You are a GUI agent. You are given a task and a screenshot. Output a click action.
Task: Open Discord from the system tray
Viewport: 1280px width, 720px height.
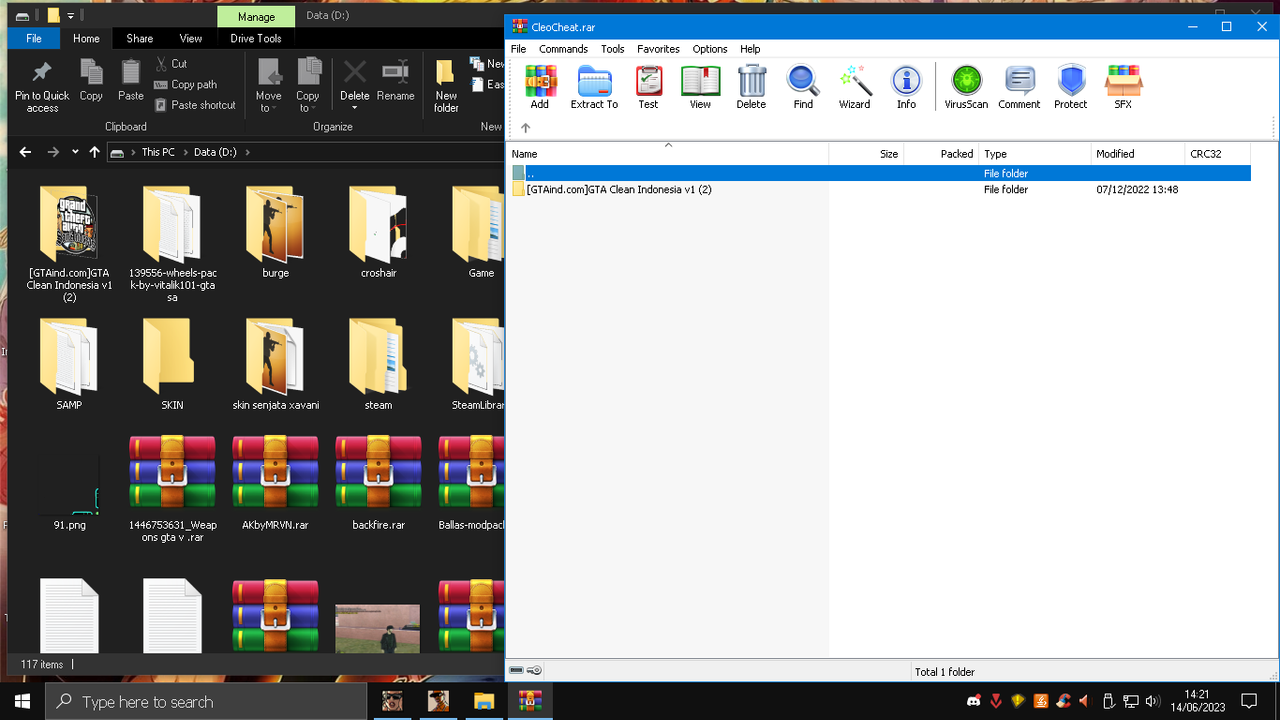click(974, 701)
